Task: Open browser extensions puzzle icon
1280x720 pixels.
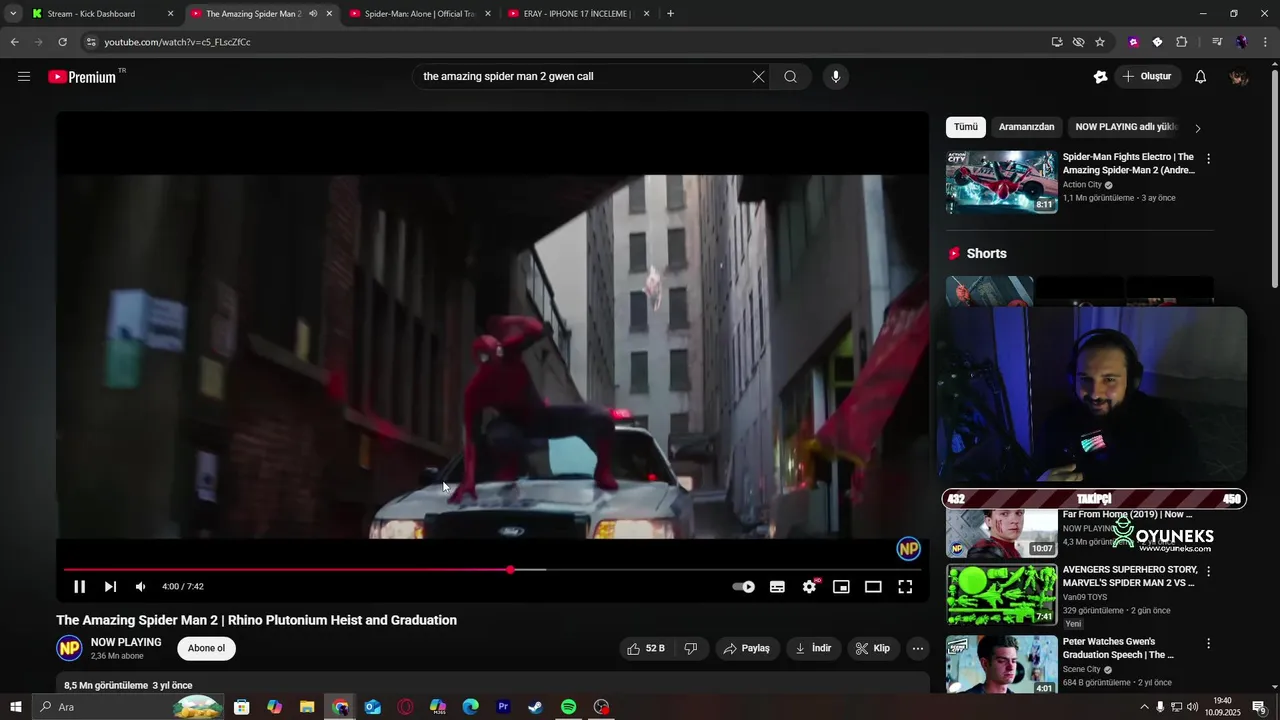Action: click(x=1181, y=42)
